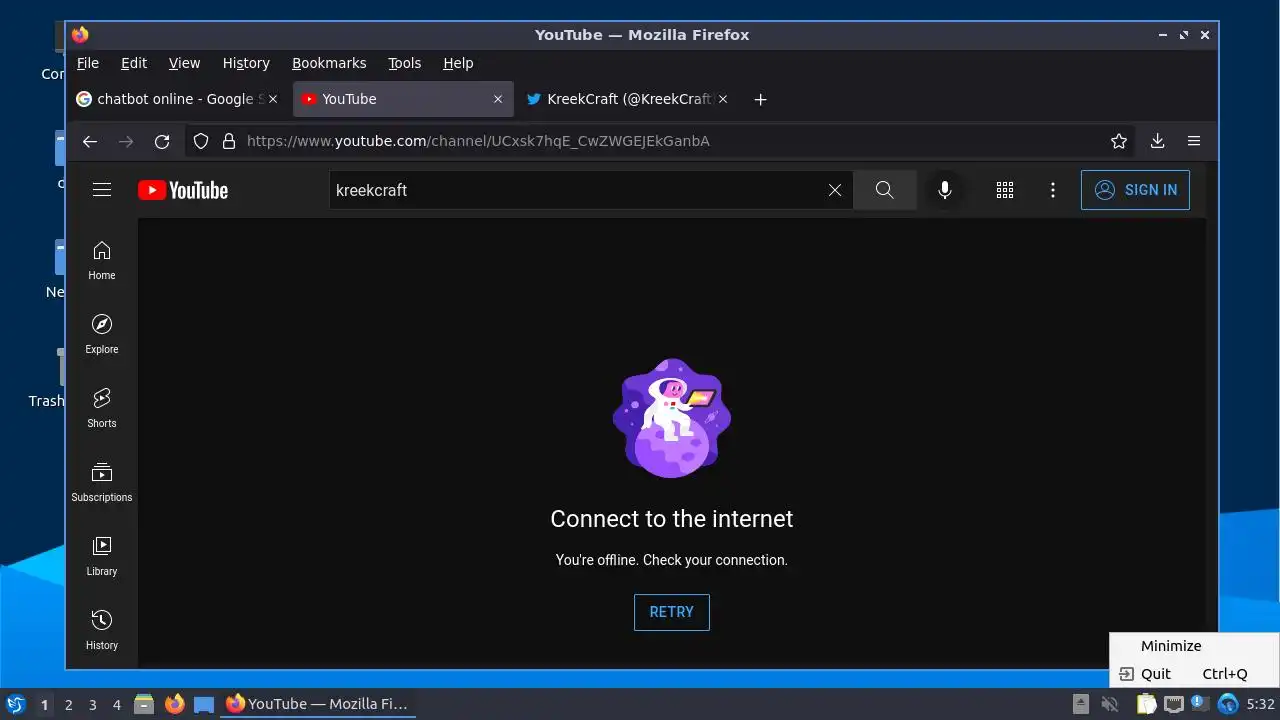Click the site security padlock icon
The height and width of the screenshot is (720, 1280).
point(228,141)
